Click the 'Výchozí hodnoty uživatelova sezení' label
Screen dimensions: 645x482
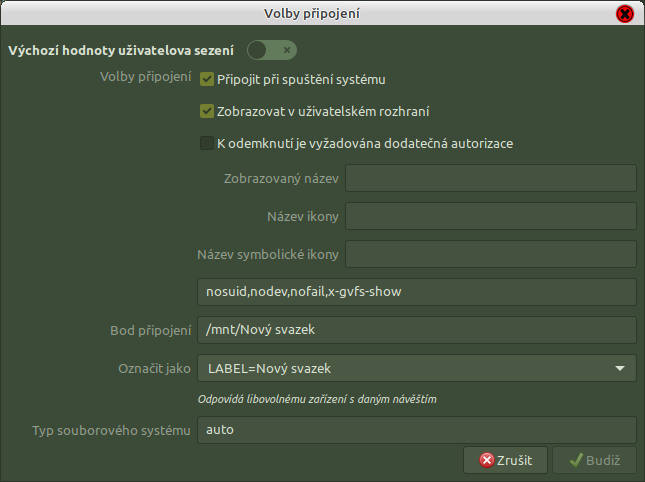pos(121,50)
